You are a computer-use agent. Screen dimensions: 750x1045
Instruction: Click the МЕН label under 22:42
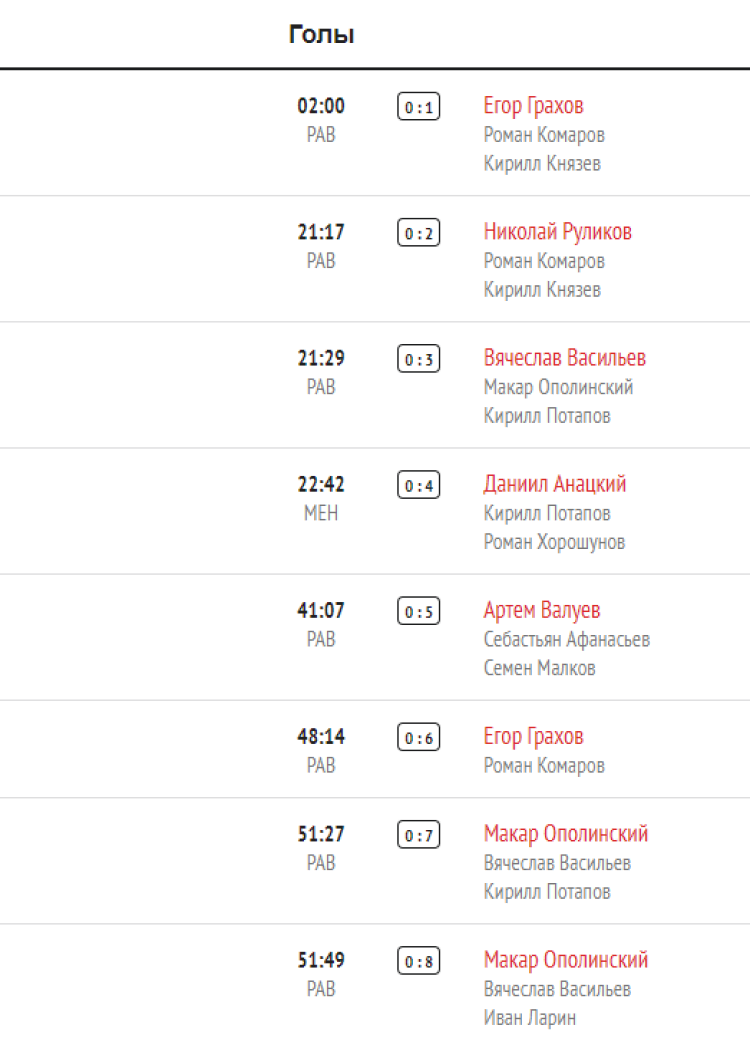point(321,513)
